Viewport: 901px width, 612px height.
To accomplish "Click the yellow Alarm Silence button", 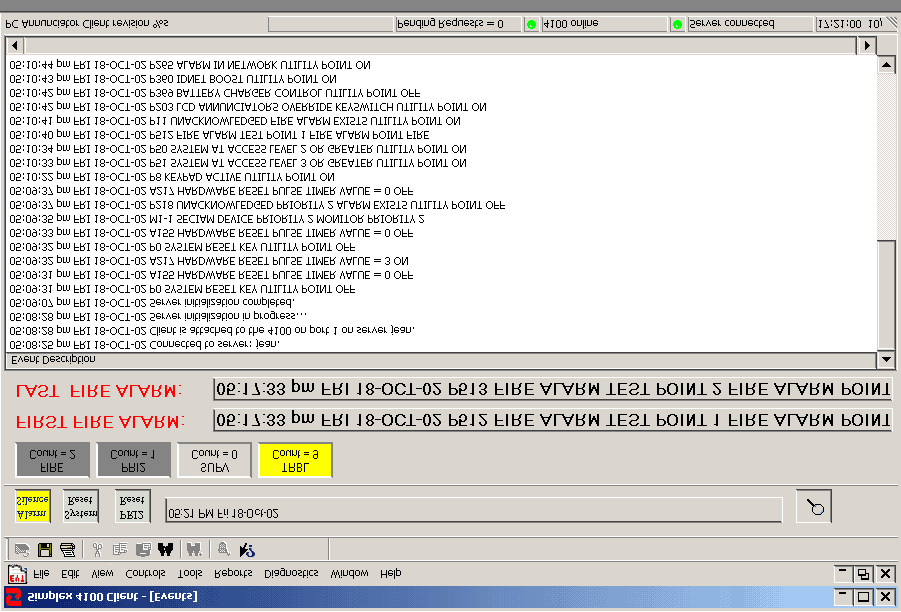I will [33, 506].
